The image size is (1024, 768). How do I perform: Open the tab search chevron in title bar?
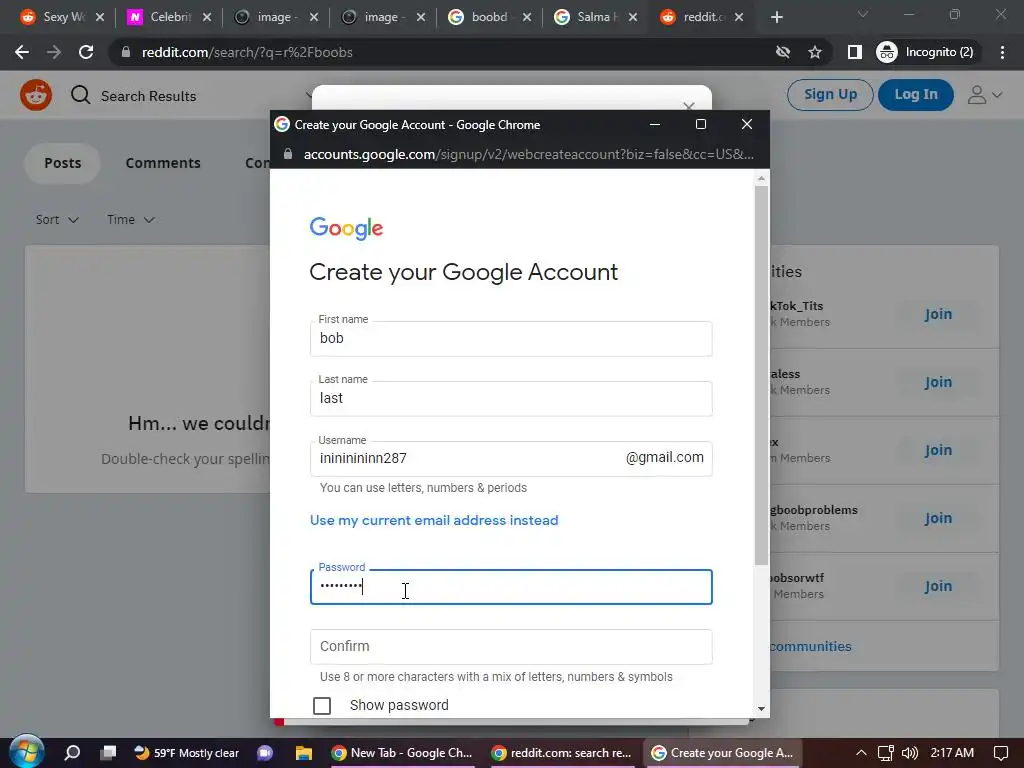pos(863,14)
